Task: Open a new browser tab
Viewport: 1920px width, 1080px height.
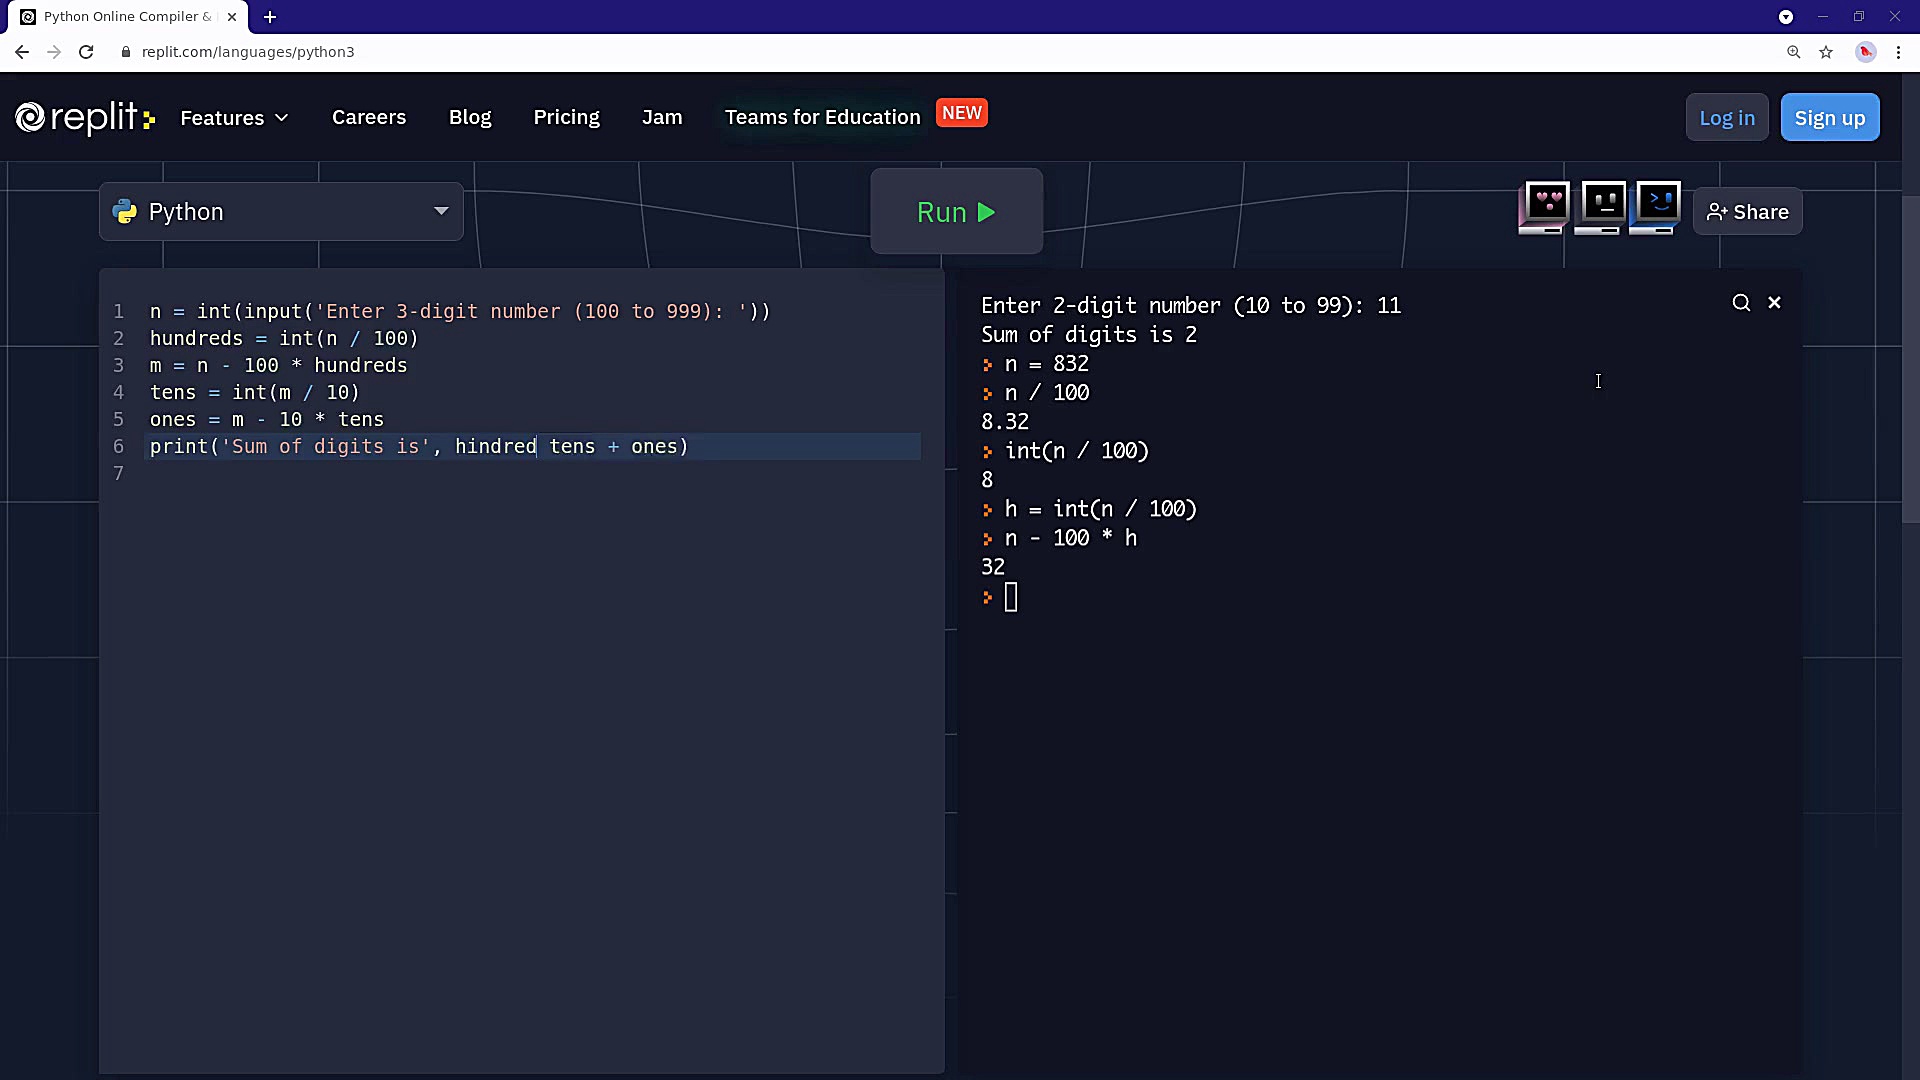Action: tap(270, 17)
